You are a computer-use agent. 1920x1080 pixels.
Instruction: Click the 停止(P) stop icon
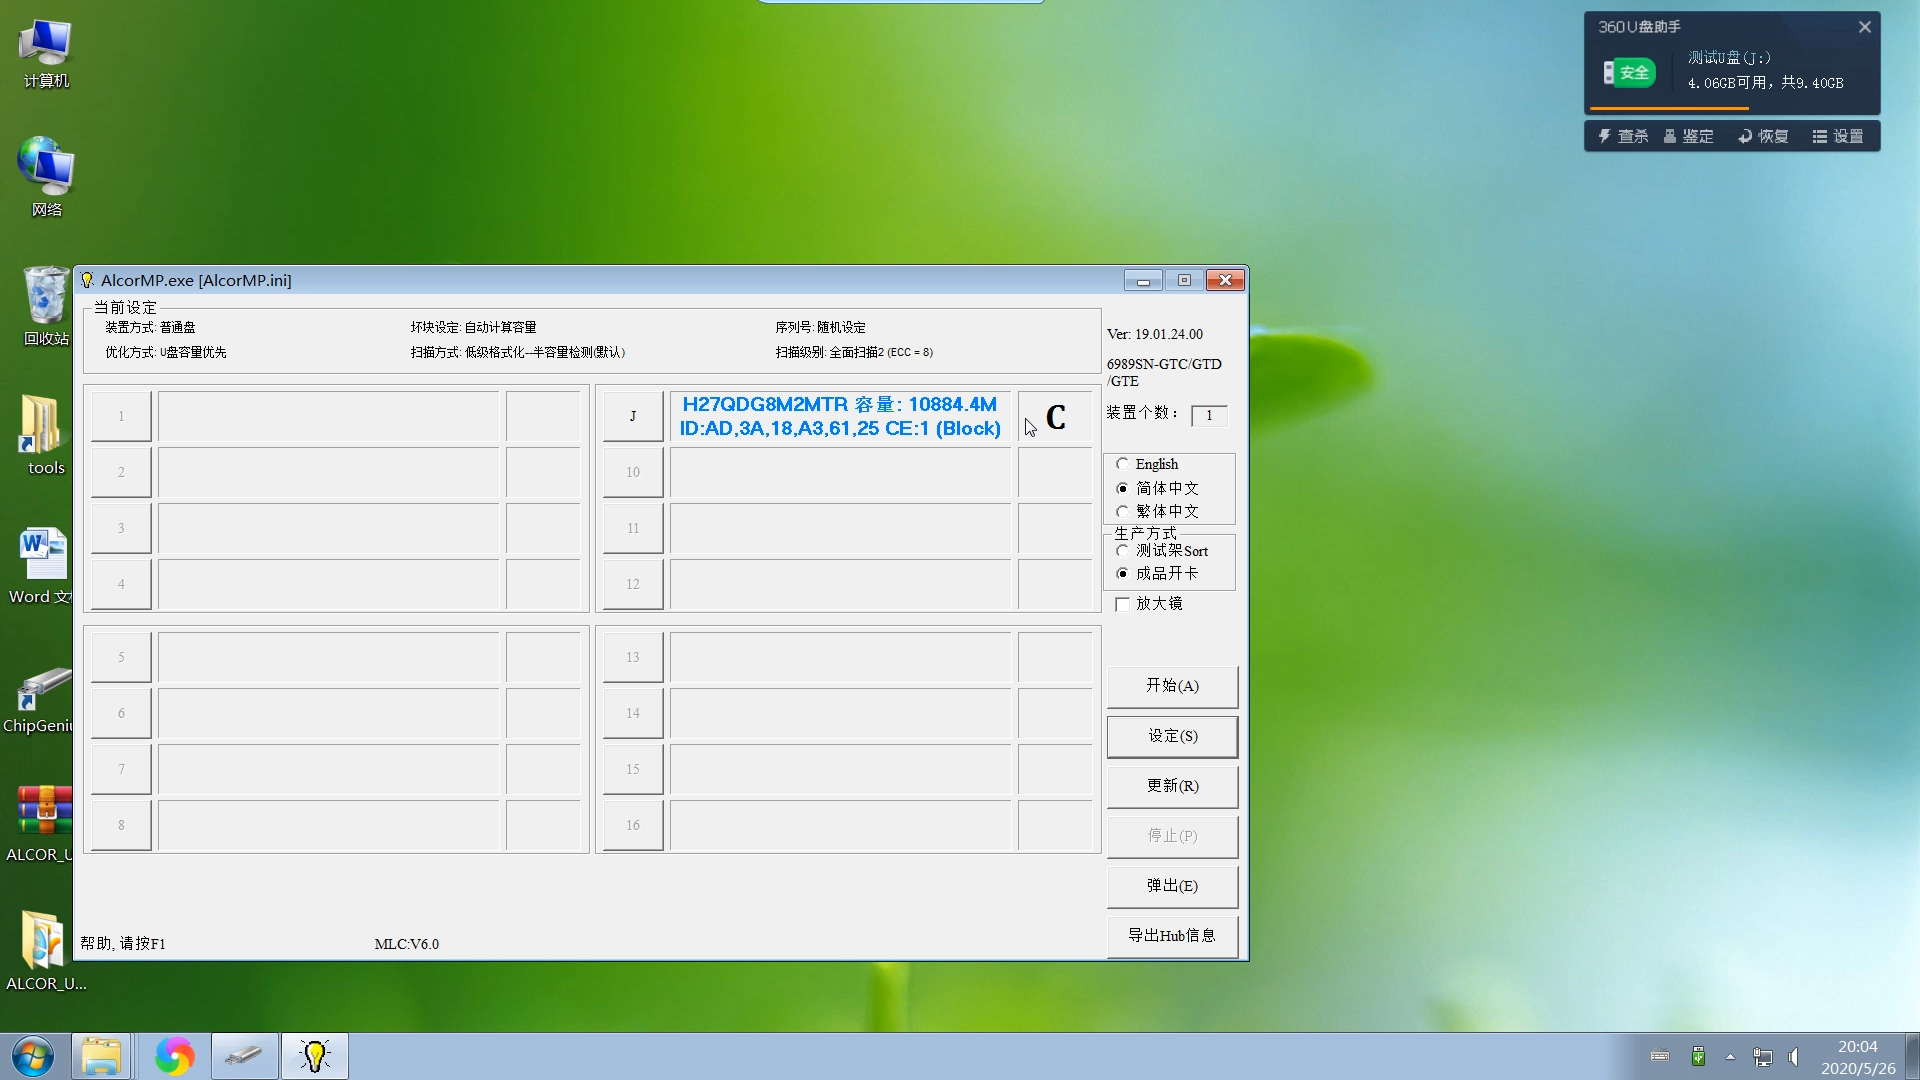tap(1170, 835)
